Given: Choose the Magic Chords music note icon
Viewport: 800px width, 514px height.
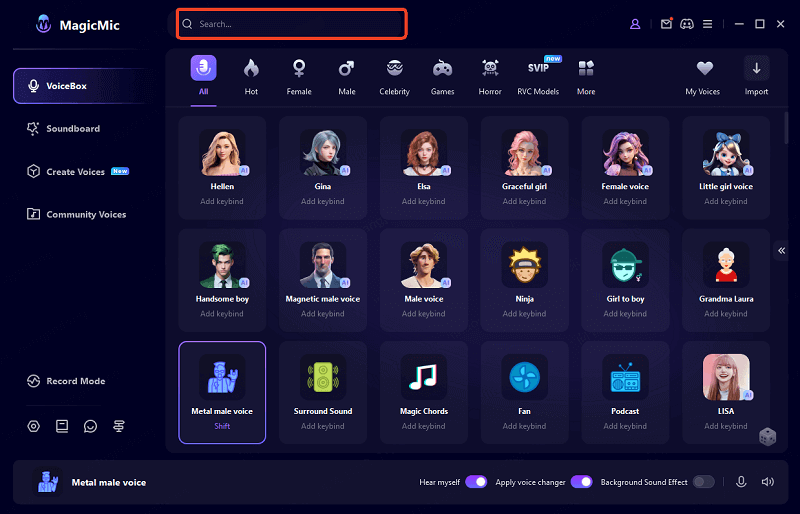Looking at the screenshot, I should pos(423,377).
